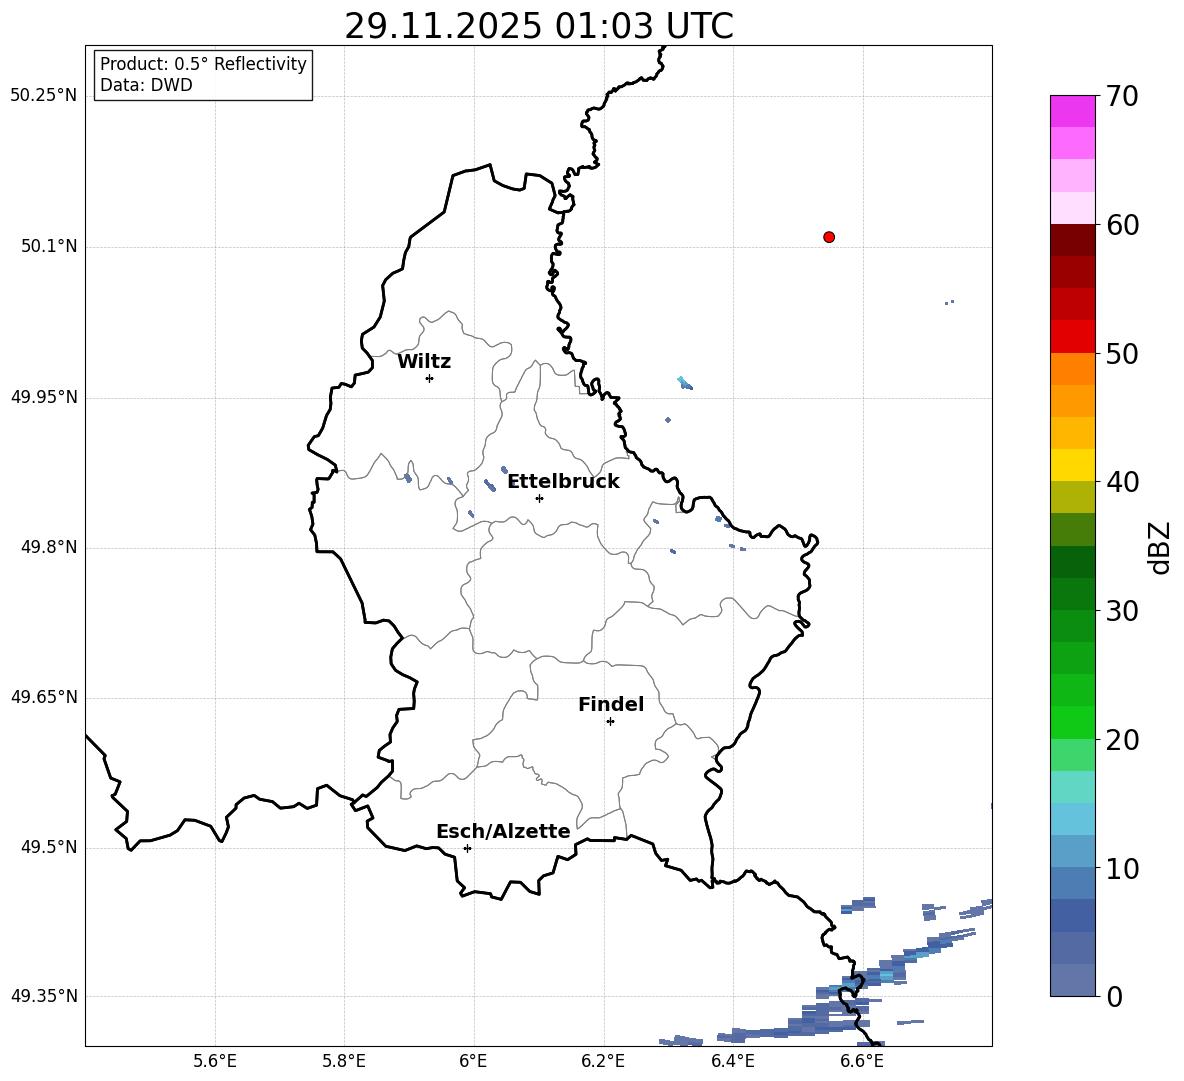
Task: Click the bright green colorbar segment just above 20
Action: [x=1072, y=722]
